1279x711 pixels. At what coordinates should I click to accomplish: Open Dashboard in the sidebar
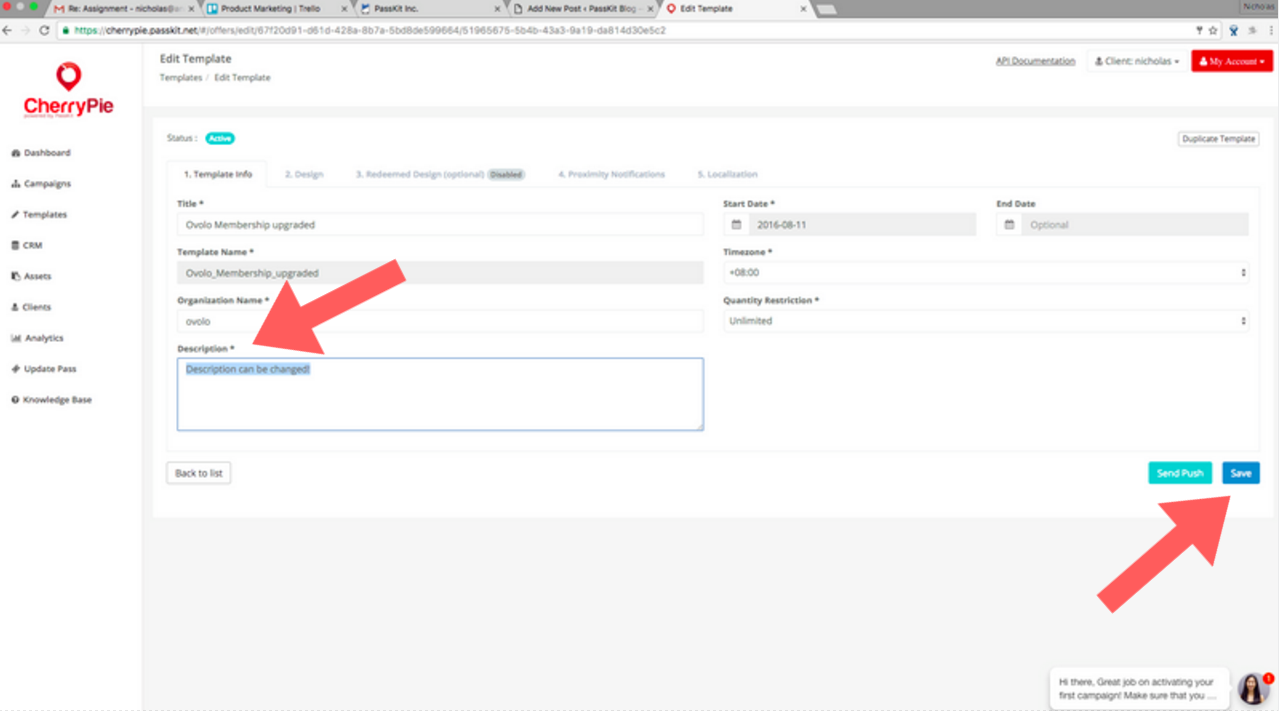[41, 153]
